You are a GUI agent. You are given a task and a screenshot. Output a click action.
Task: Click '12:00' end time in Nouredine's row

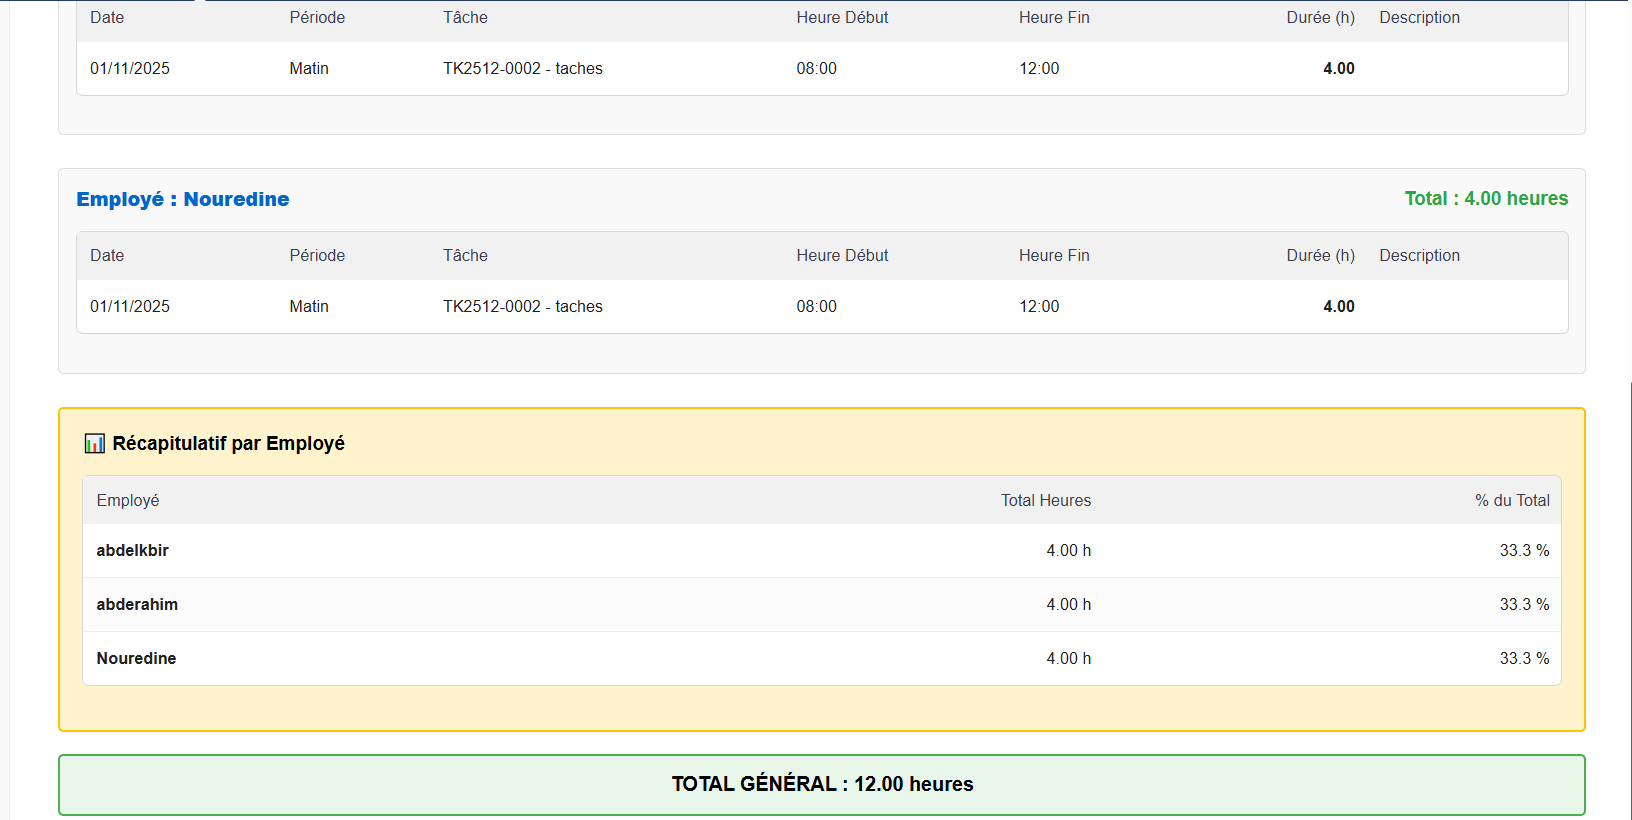[1039, 306]
